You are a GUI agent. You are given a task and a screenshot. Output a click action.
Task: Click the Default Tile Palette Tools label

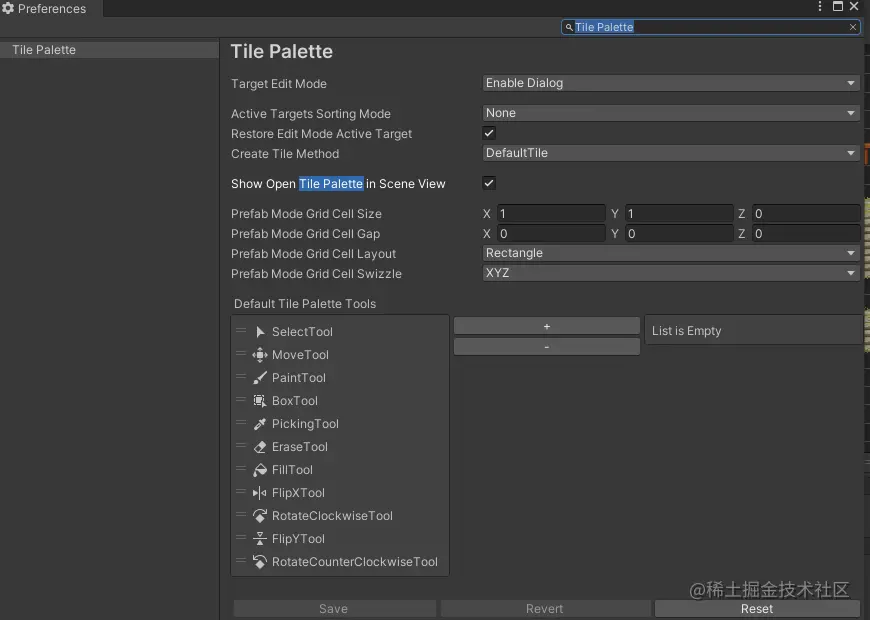pyautogui.click(x=305, y=304)
